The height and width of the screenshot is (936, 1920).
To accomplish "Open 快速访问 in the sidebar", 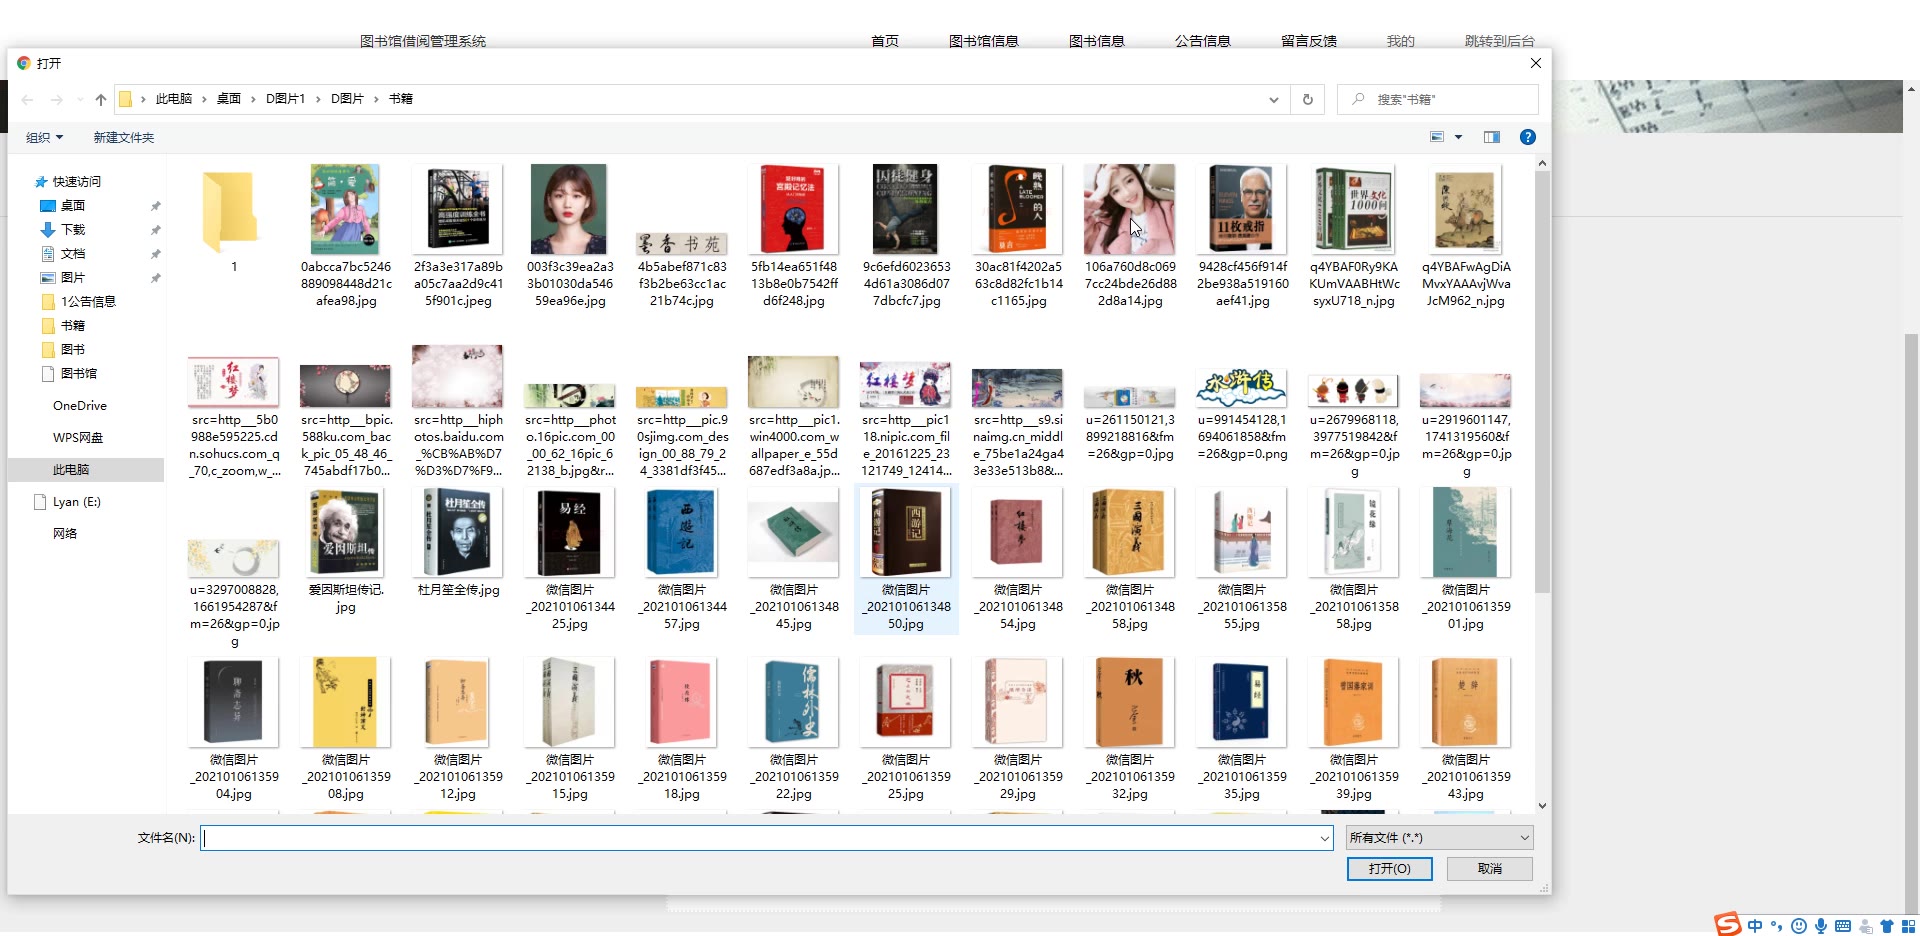I will click(x=76, y=181).
